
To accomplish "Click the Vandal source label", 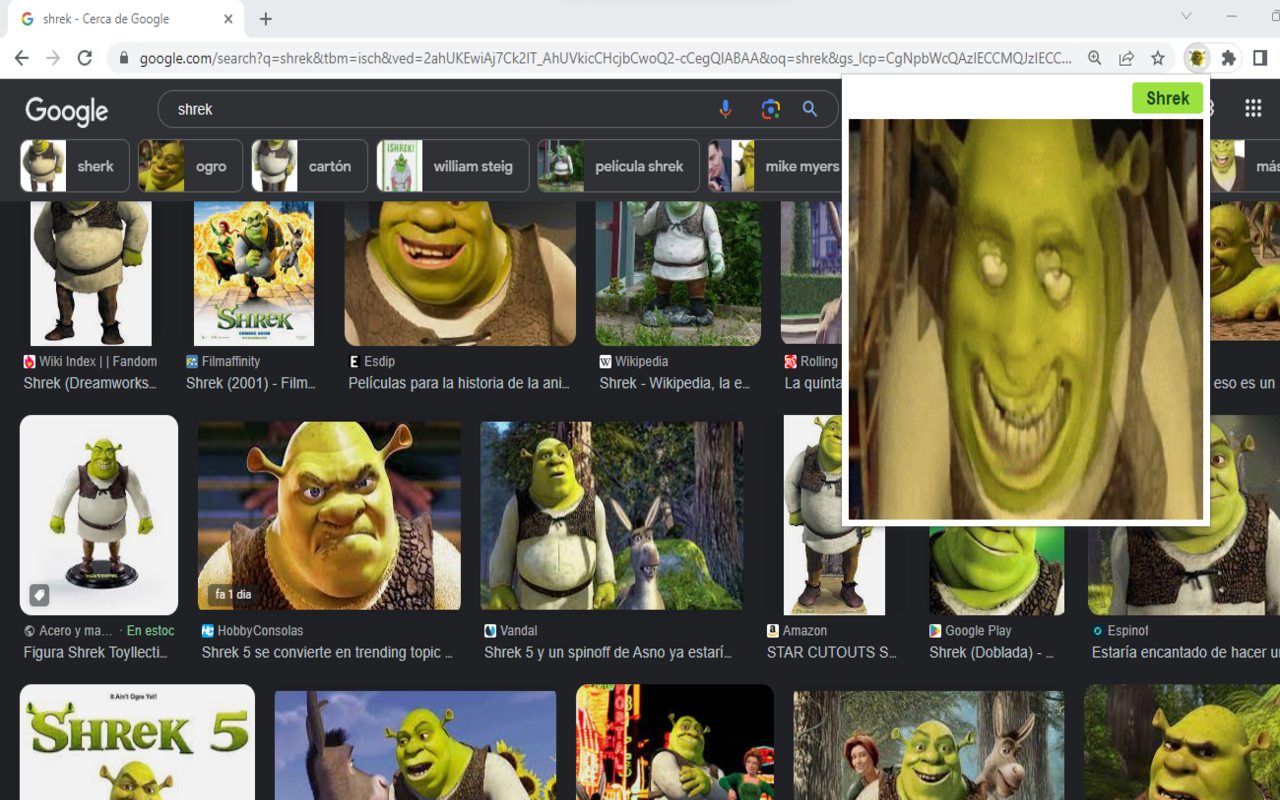I will click(519, 631).
